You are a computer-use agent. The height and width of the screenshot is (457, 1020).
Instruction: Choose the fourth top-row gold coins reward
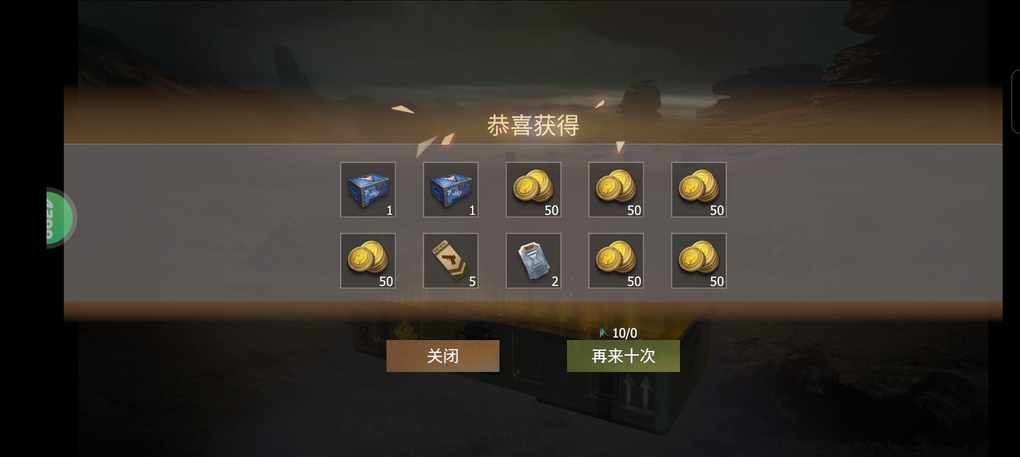pyautogui.click(x=616, y=189)
